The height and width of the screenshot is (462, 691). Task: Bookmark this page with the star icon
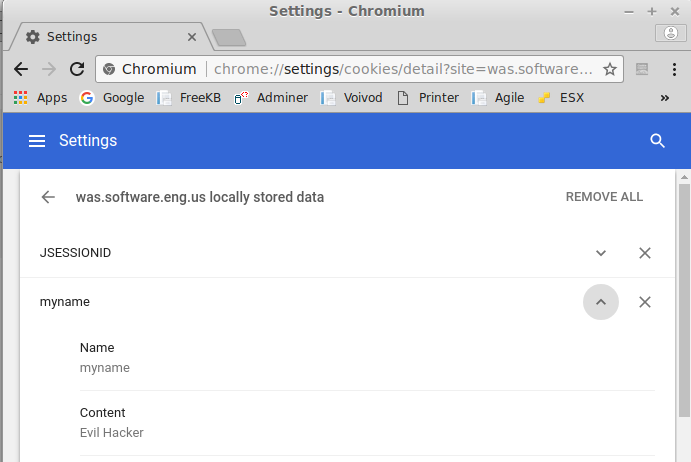(610, 69)
